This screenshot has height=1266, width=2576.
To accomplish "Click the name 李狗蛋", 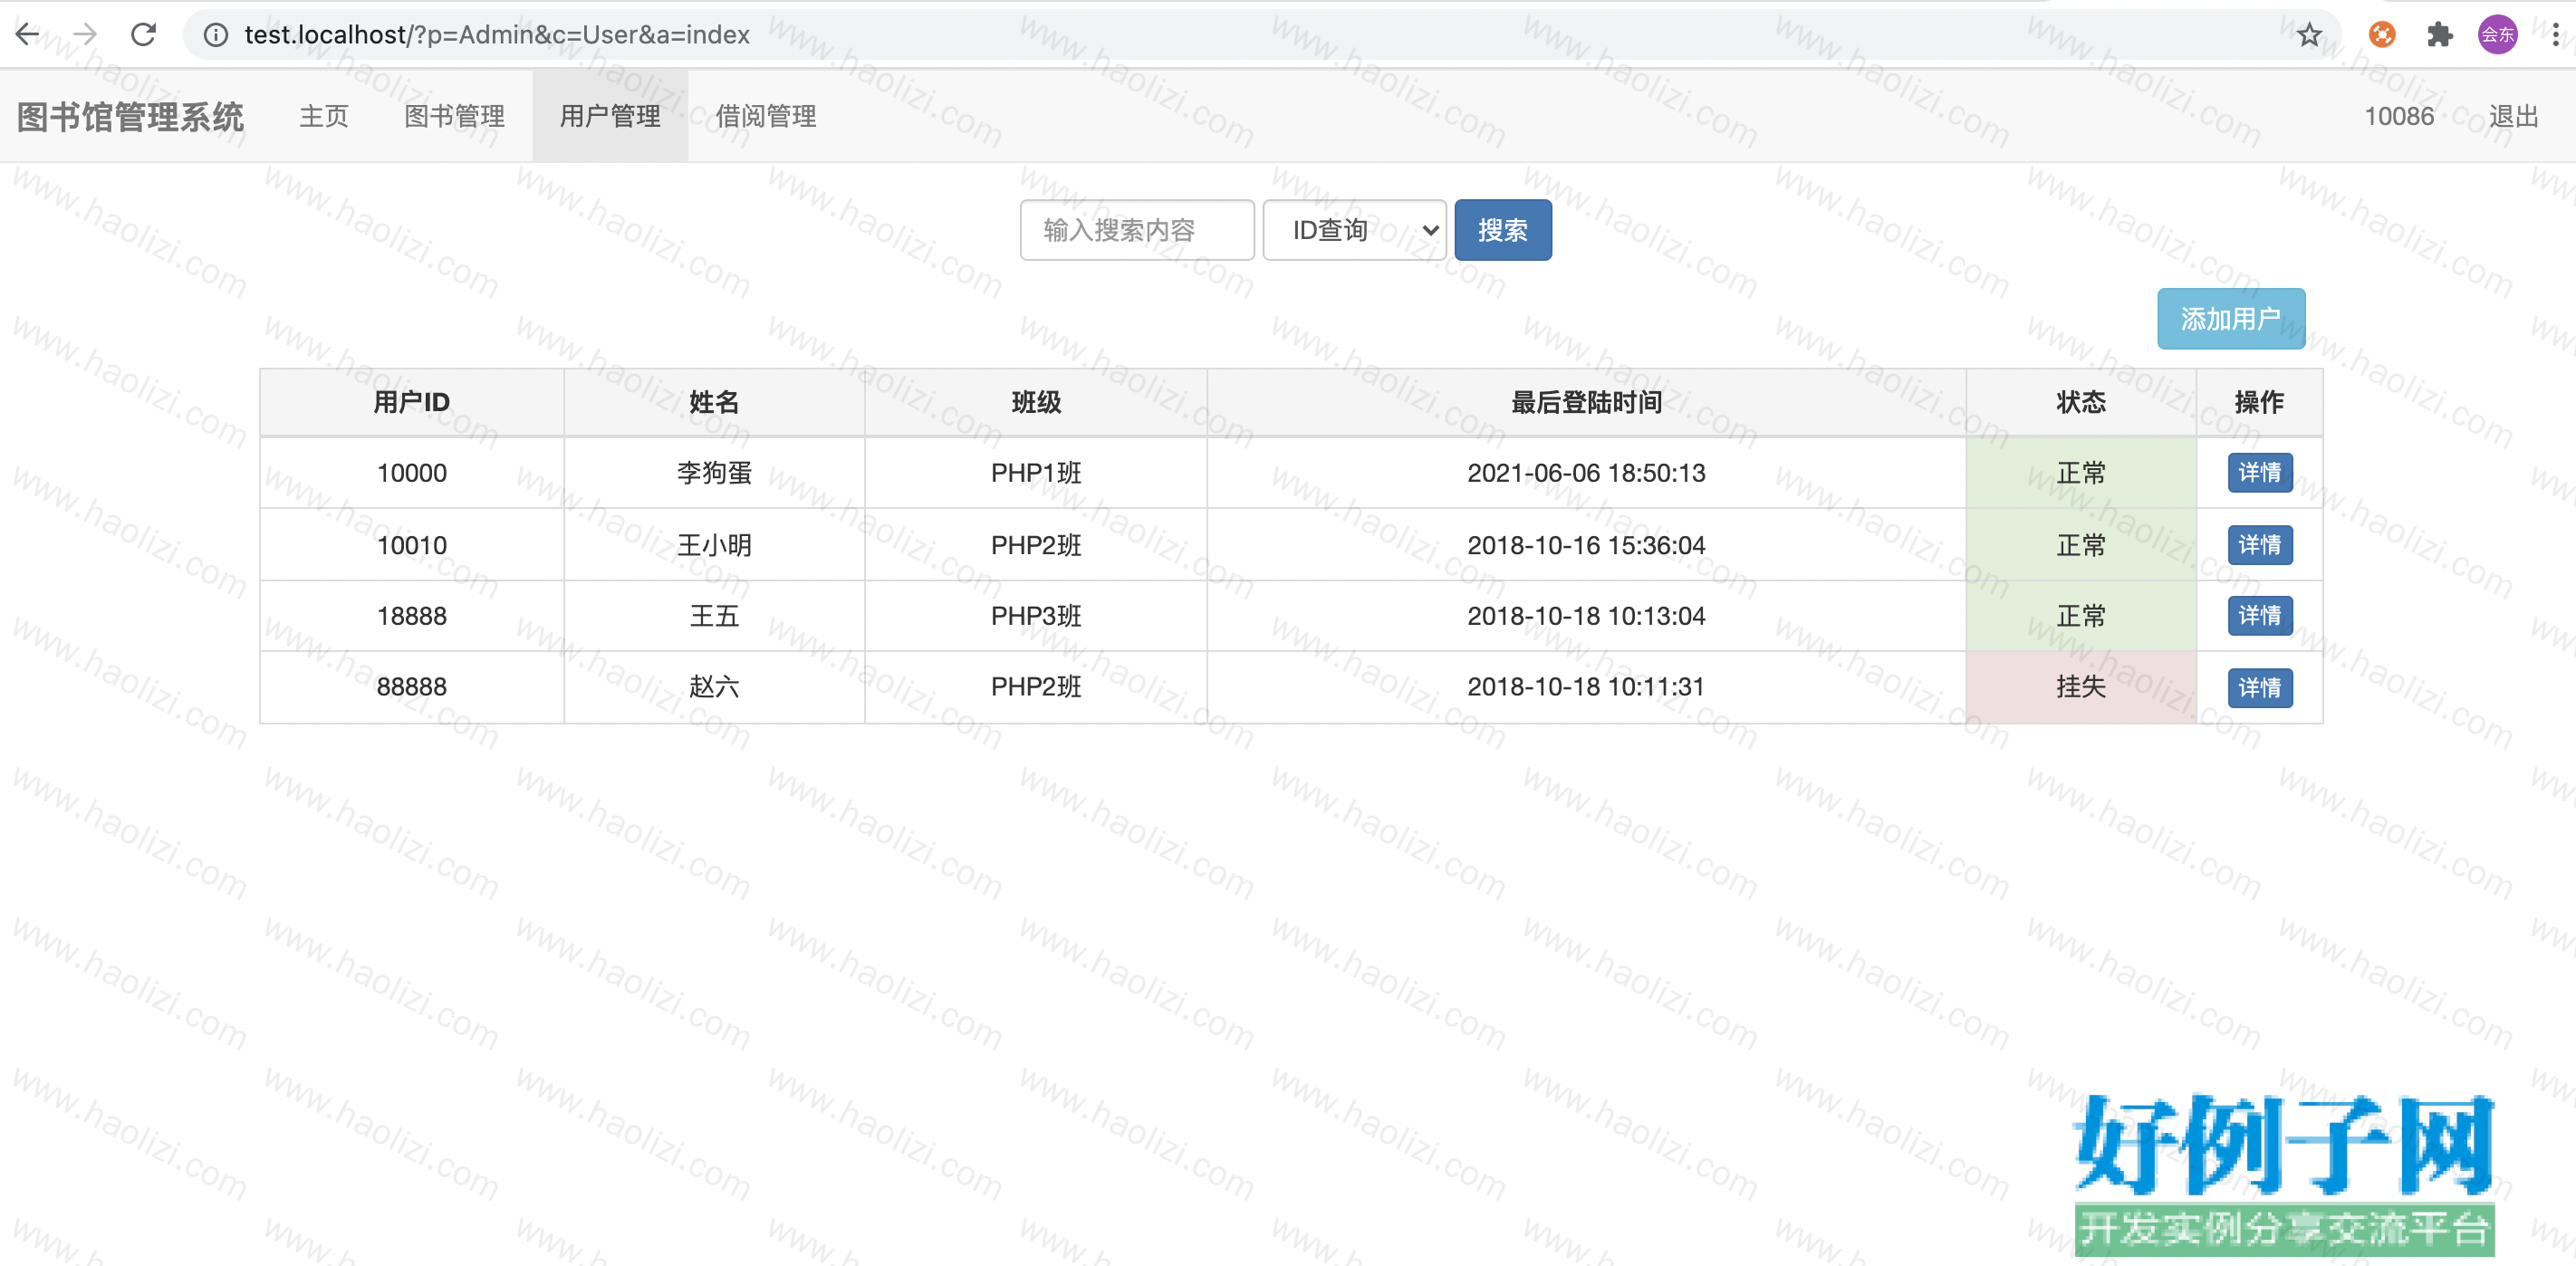I will [714, 473].
